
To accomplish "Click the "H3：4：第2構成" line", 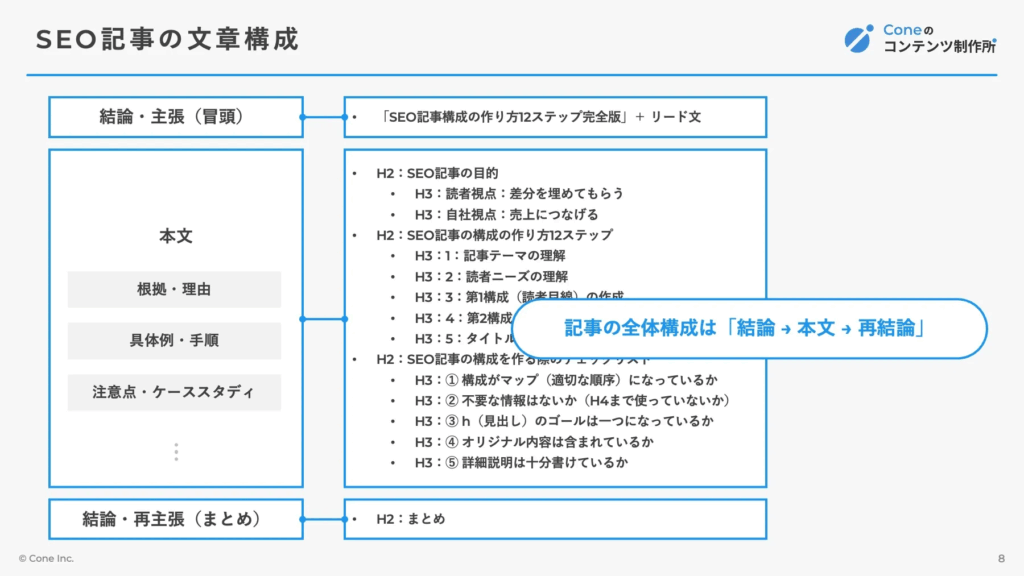I will [x=463, y=318].
